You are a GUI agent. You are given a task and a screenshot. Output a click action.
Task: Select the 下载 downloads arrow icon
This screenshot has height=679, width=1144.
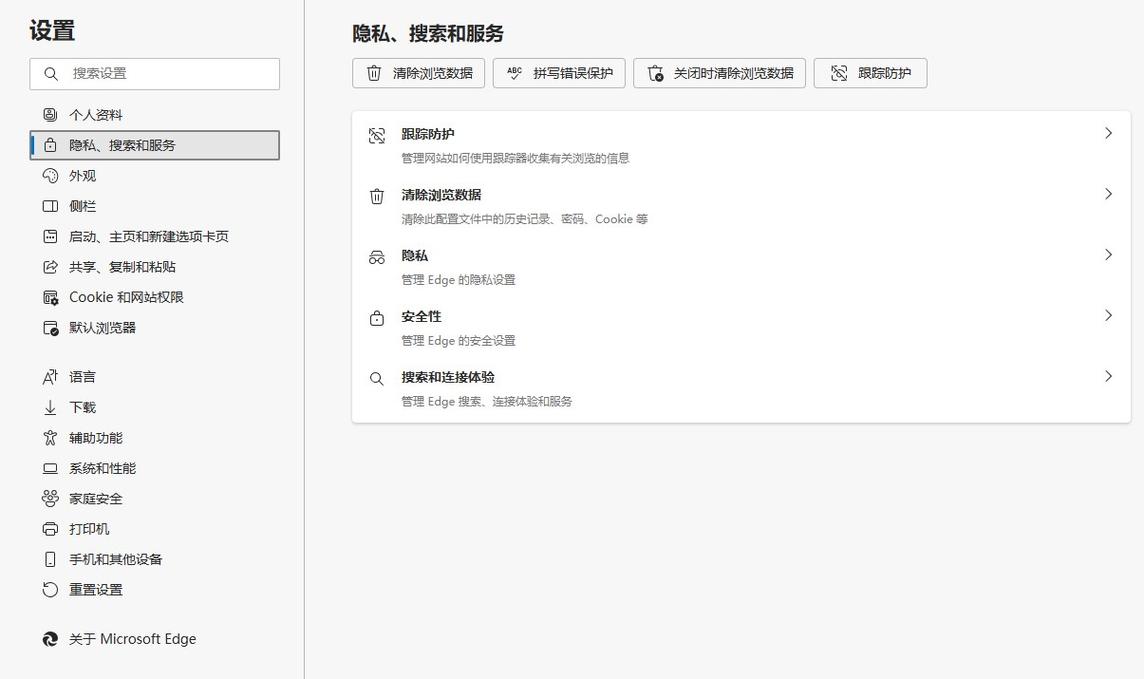[49, 407]
